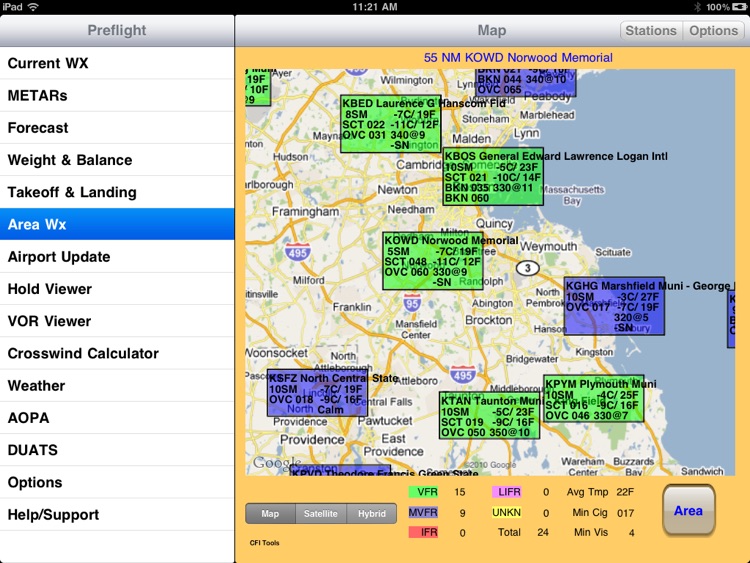Tap the station box showing BKN 044 340@10
This screenshot has width=750, height=563.
coord(526,83)
